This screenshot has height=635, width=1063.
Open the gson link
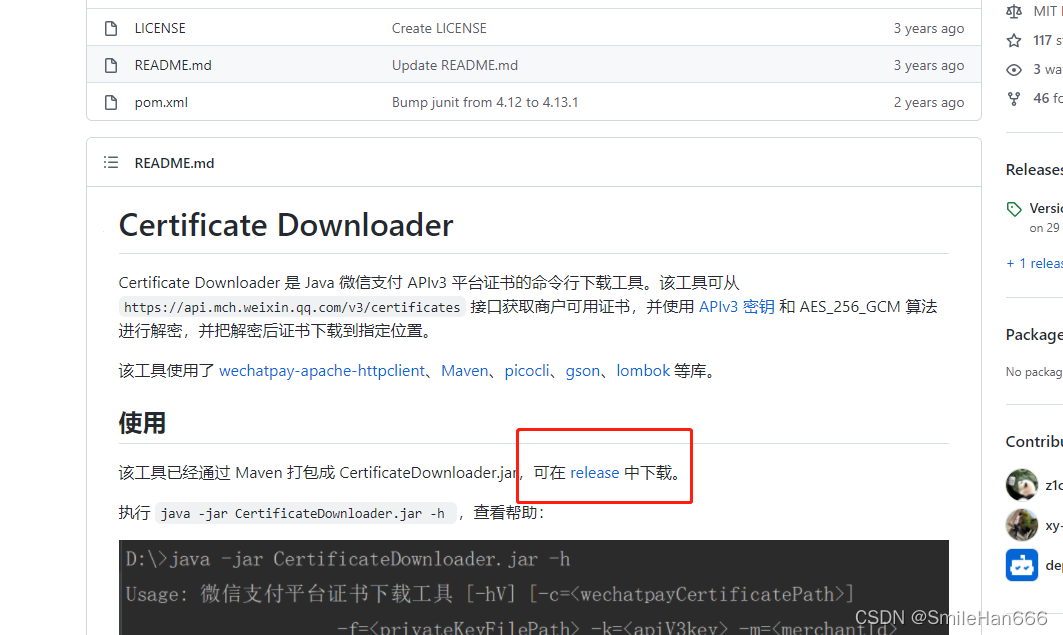pos(583,371)
